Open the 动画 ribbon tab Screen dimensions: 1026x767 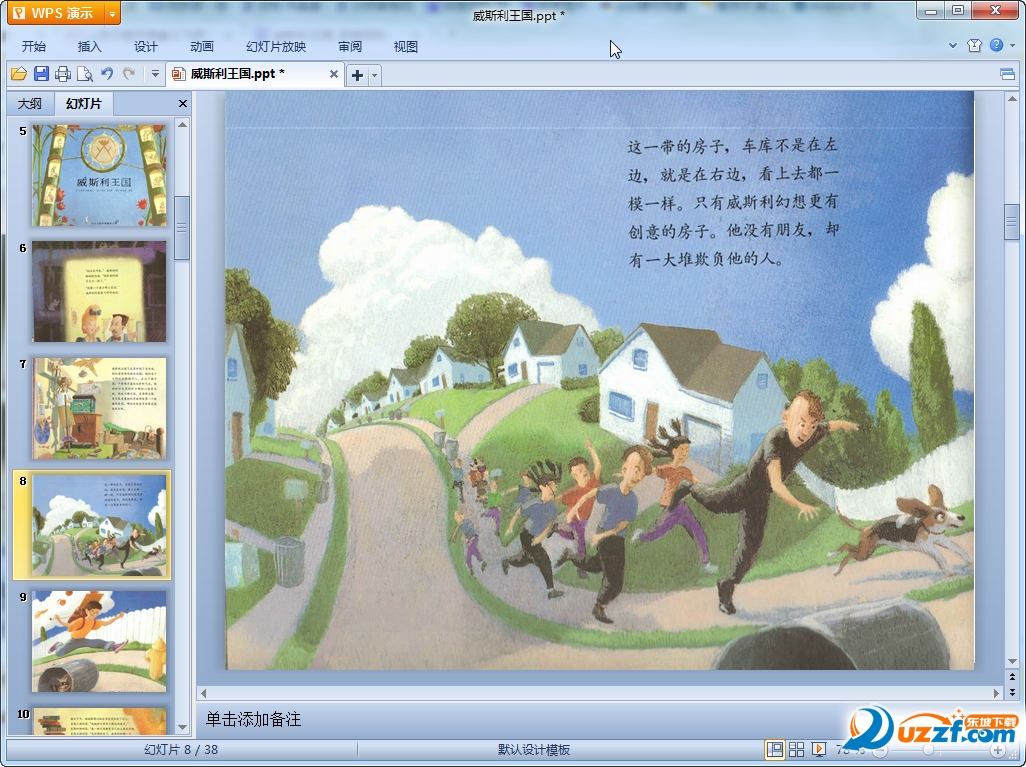pyautogui.click(x=202, y=46)
